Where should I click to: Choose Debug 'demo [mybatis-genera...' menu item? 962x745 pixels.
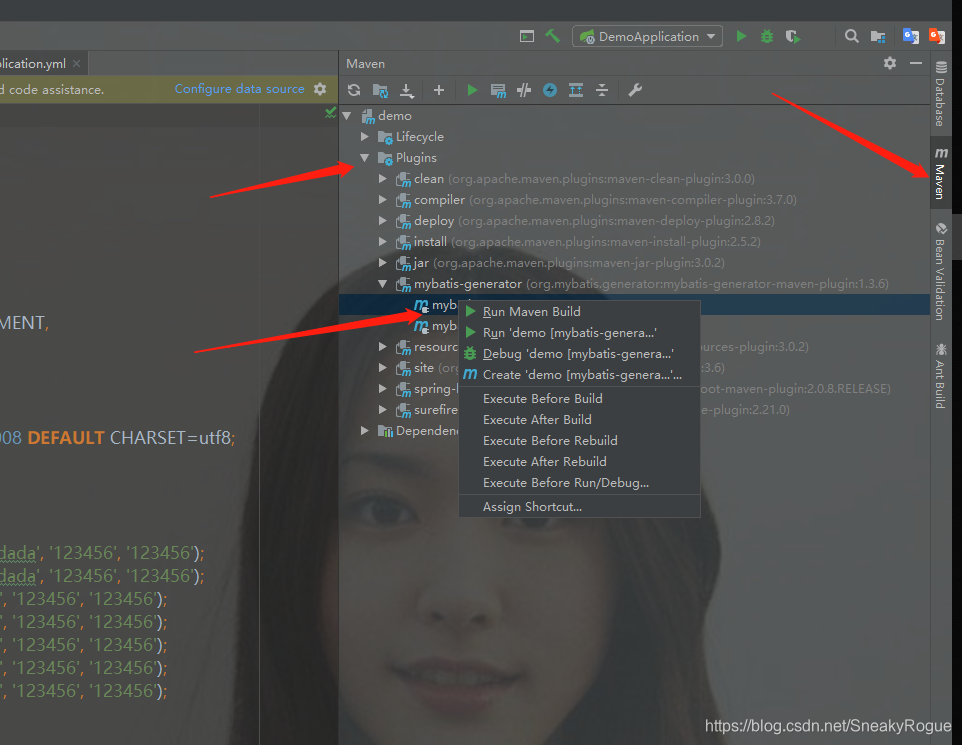pos(579,353)
